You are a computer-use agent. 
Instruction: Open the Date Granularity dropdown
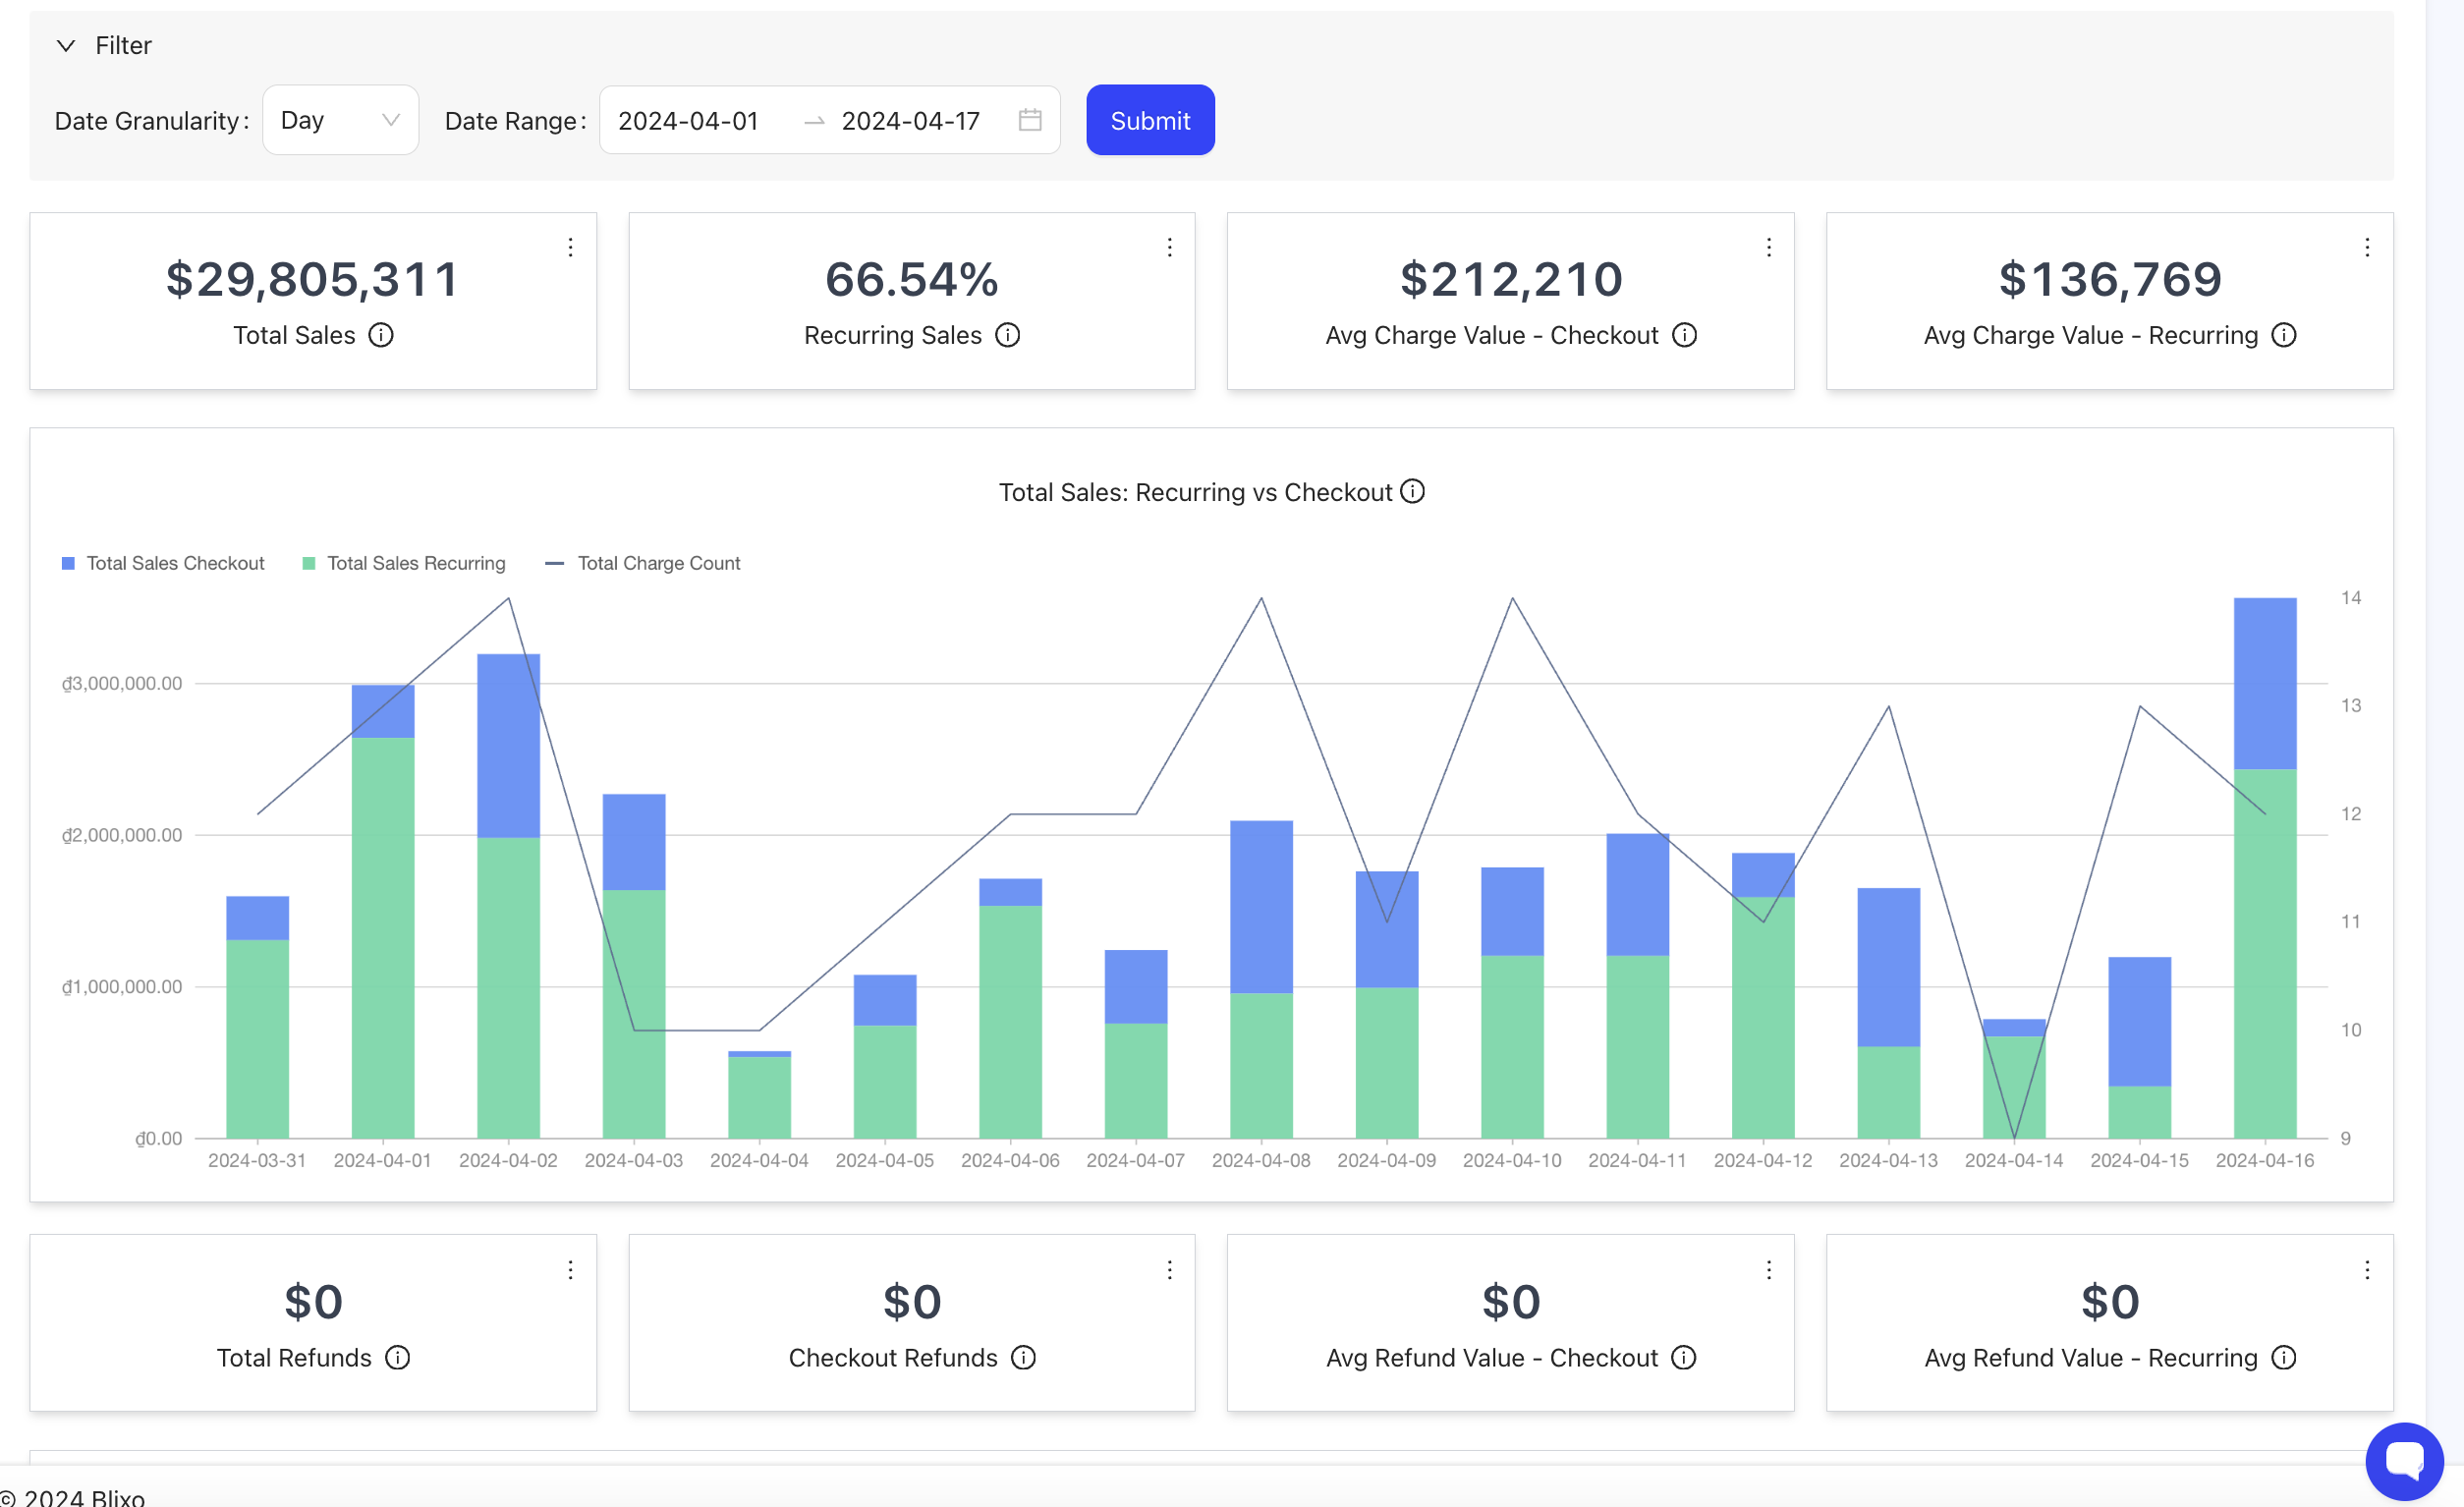(x=340, y=120)
